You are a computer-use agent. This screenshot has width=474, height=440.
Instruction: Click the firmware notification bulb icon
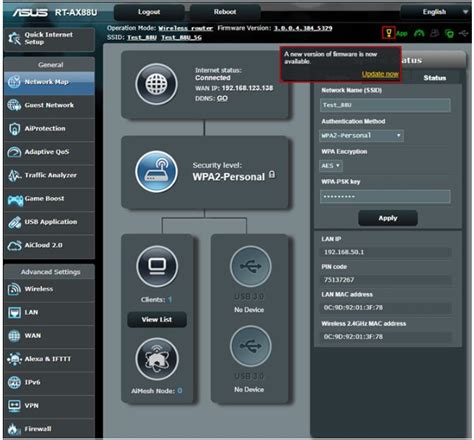[388, 33]
